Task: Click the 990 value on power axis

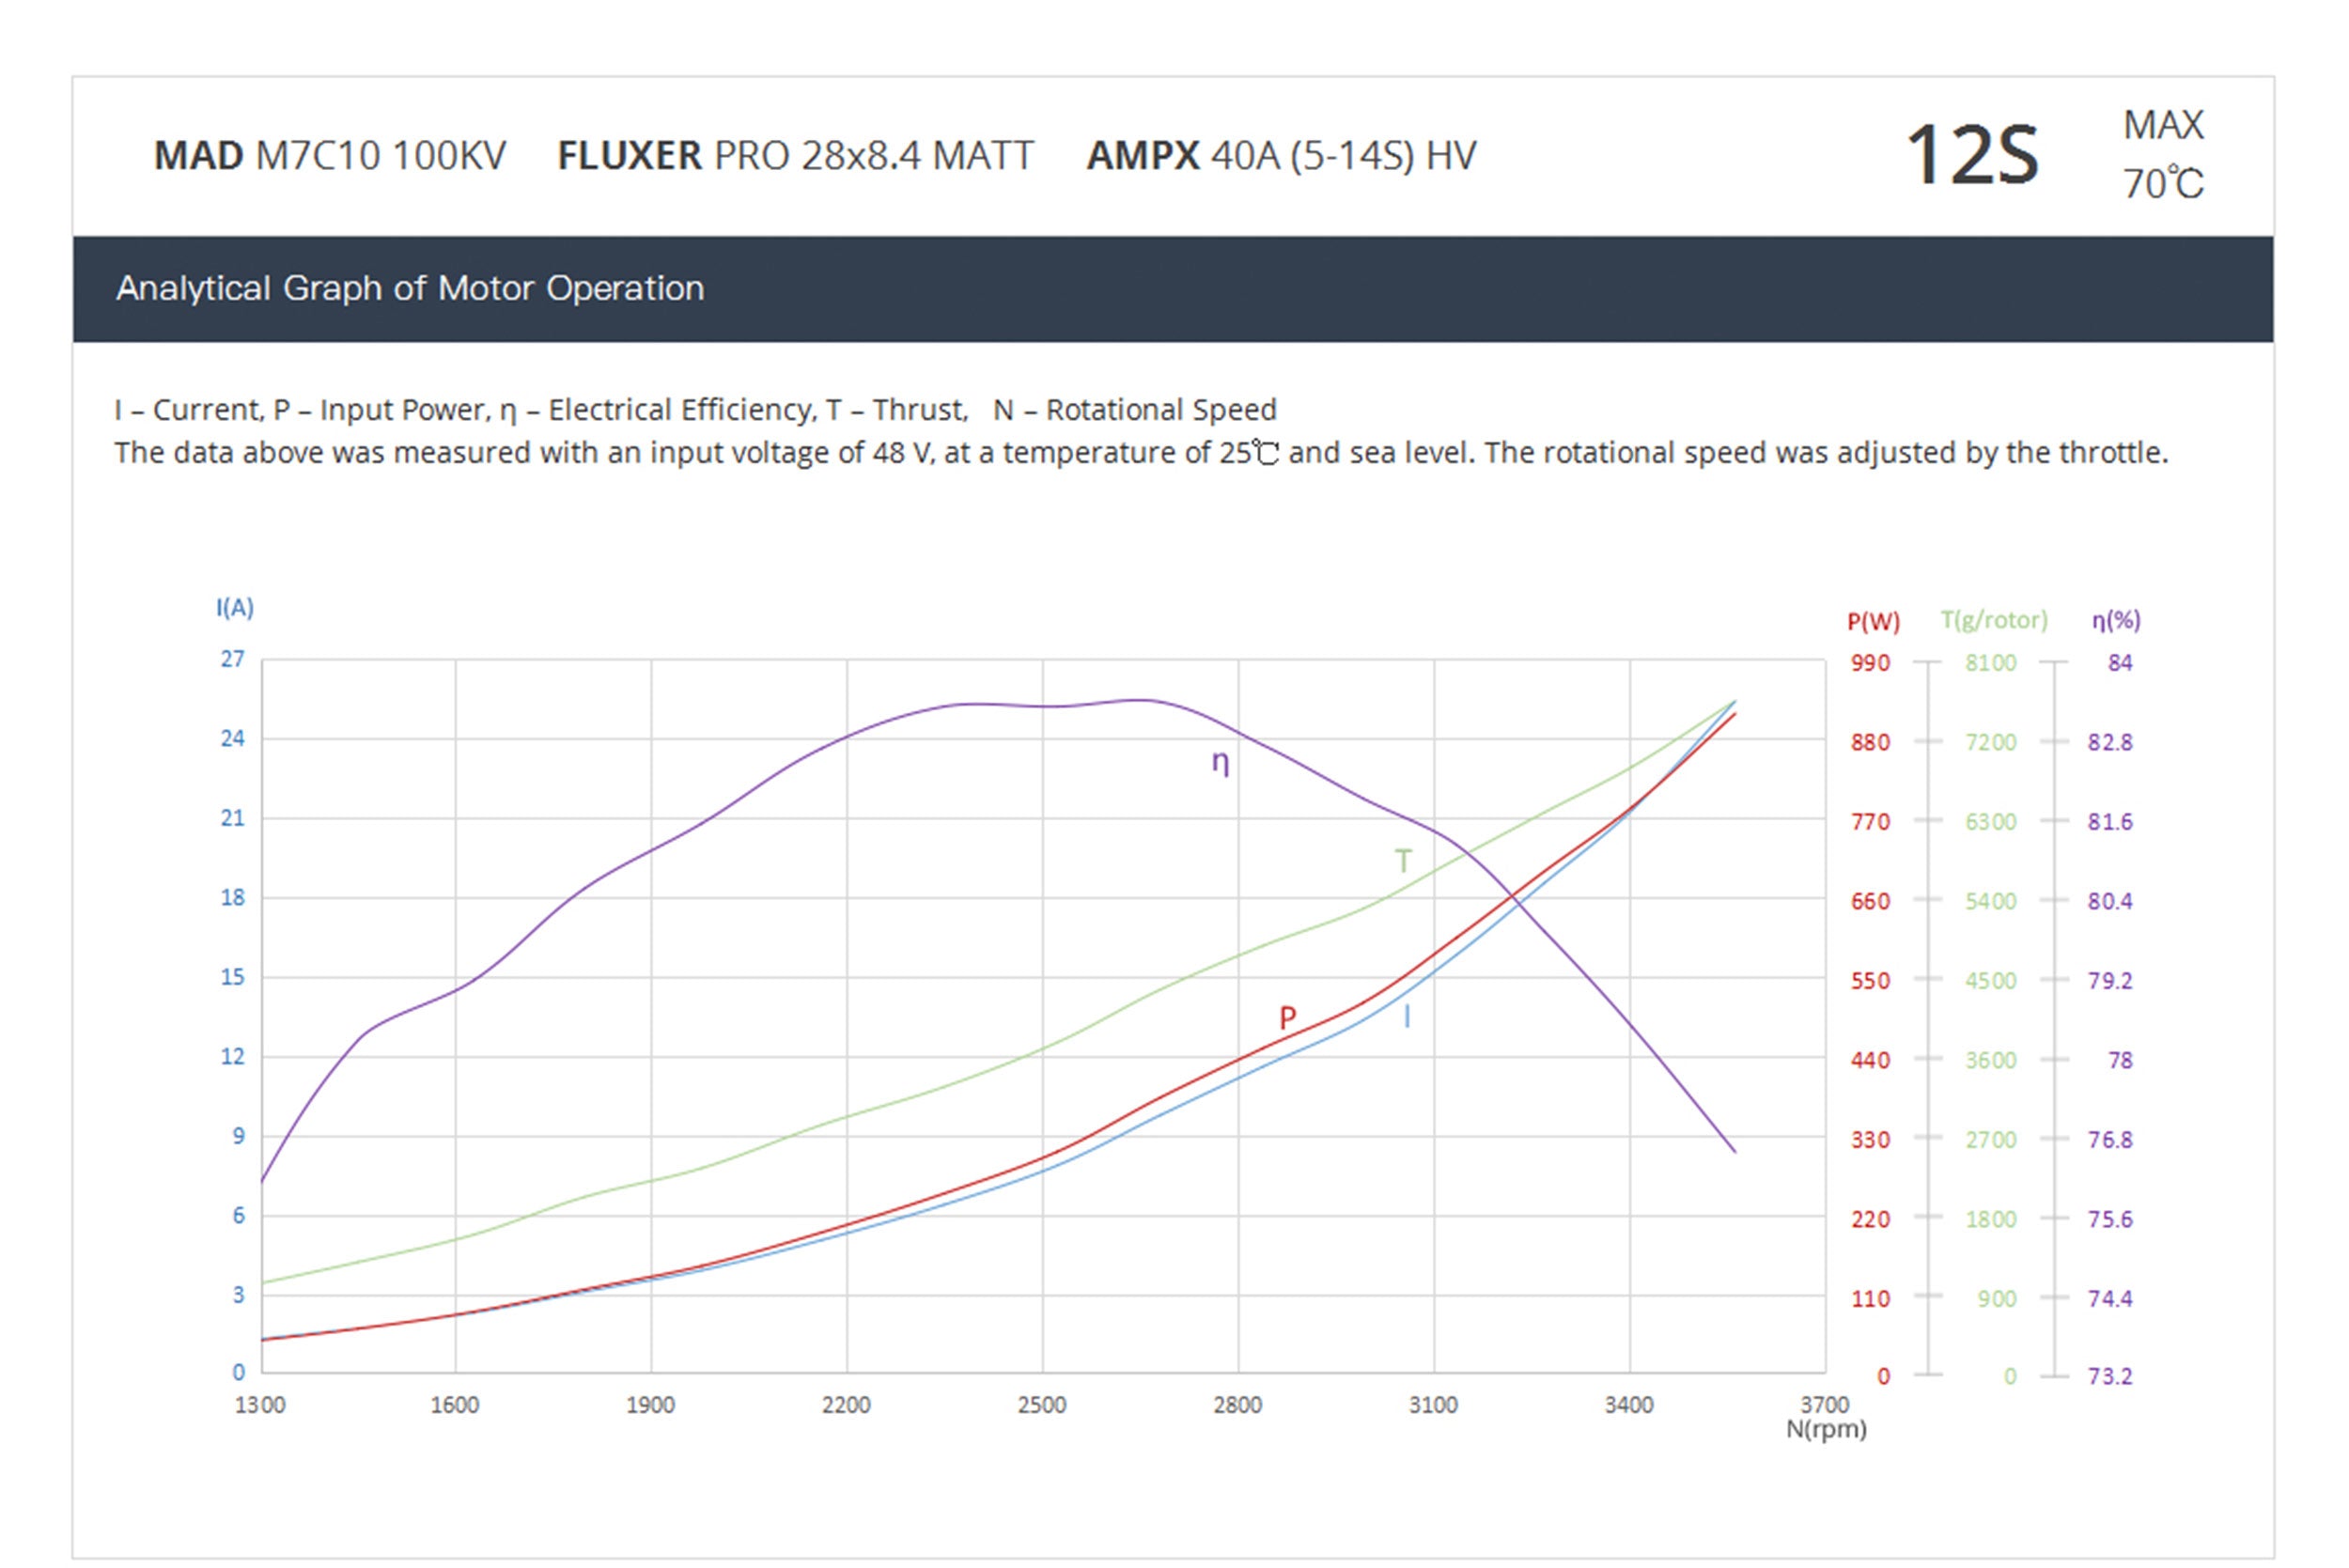Action: (1870, 663)
